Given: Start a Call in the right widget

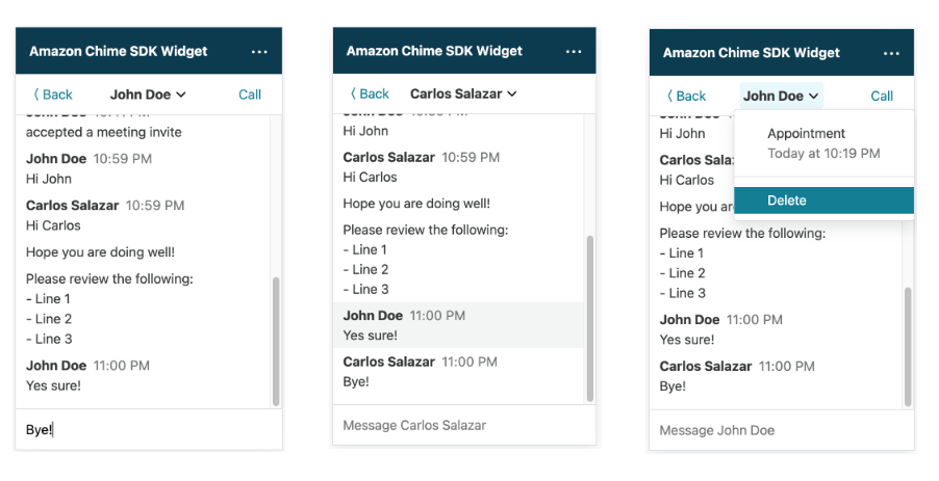Looking at the screenshot, I should [x=882, y=96].
